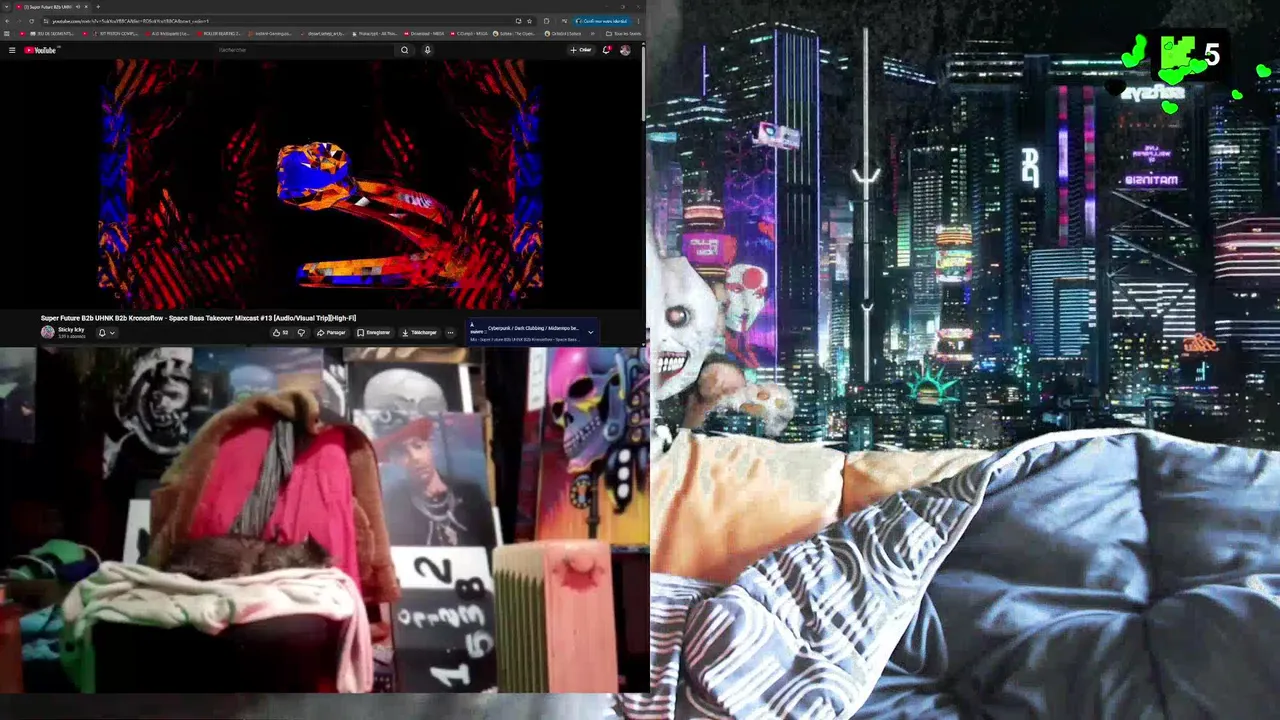The image size is (1280, 720).
Task: Click the video title Super Future B2b UHNK
Action: pyautogui.click(x=198, y=318)
